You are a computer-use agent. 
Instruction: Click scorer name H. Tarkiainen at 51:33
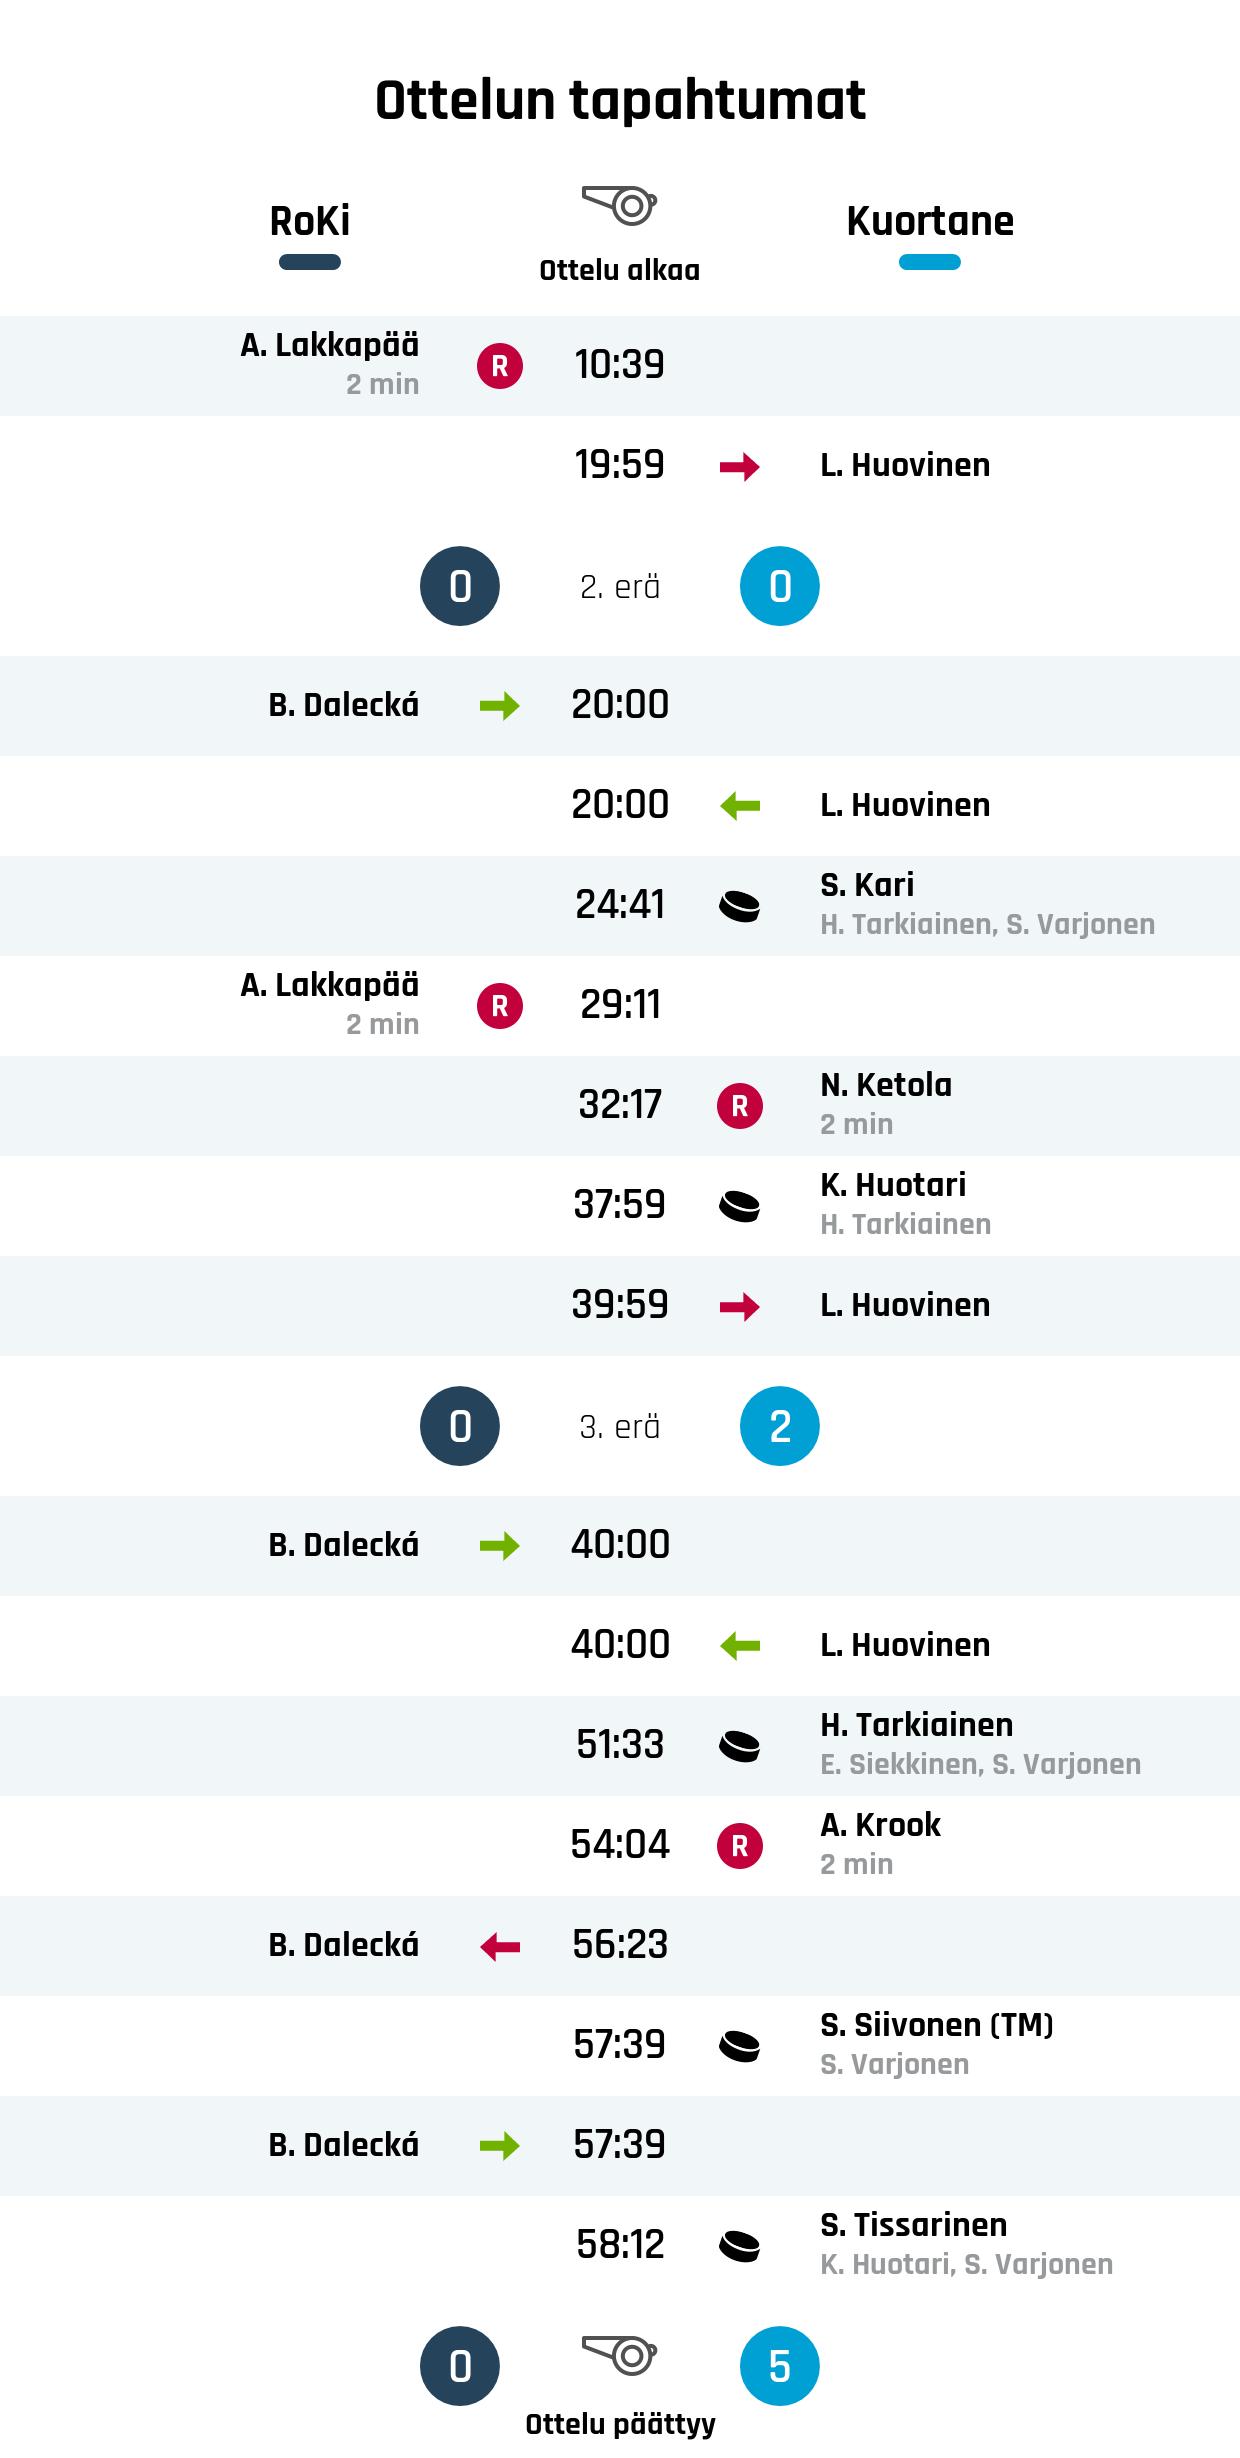tap(916, 1725)
